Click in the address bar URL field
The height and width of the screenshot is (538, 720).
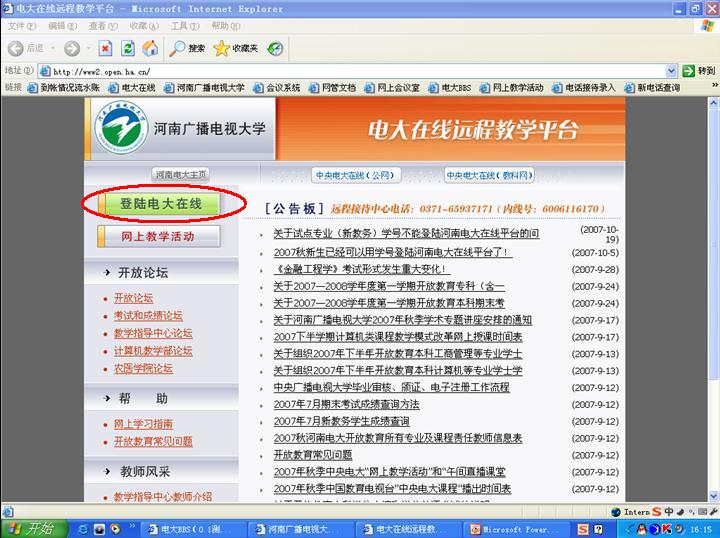pyautogui.click(x=350, y=71)
